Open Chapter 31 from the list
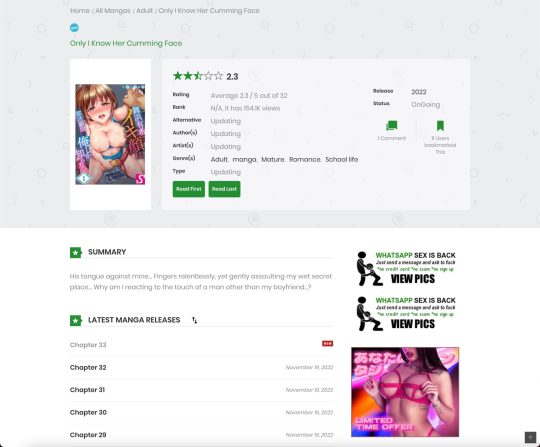Screen dimensions: 540x447 [87, 390]
